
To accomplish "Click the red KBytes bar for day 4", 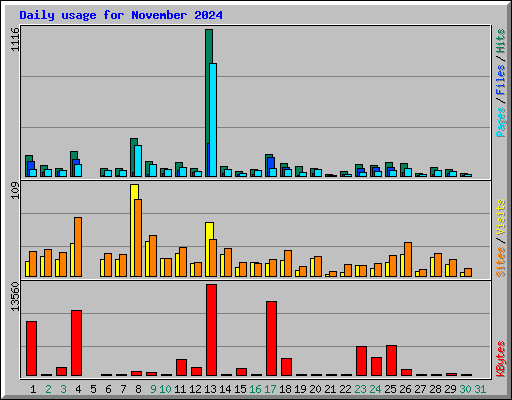I will point(76,343).
